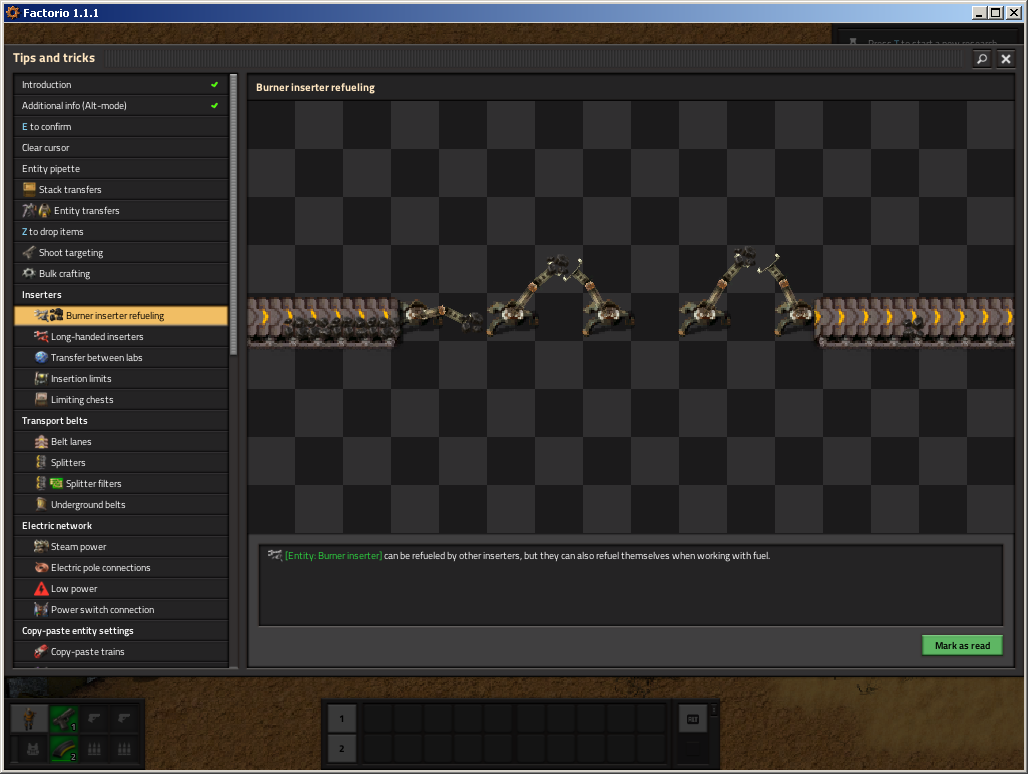
Task: Open the Underground belts icon
Action: point(41,504)
